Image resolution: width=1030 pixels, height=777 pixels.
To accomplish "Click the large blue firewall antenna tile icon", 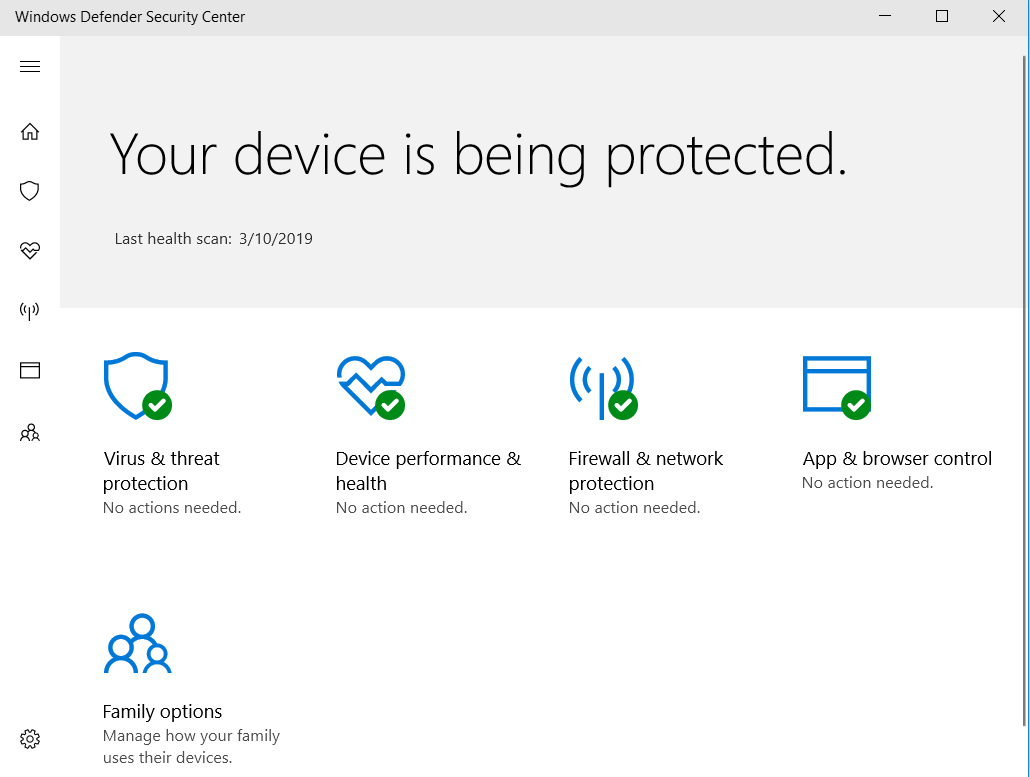I will click(604, 388).
